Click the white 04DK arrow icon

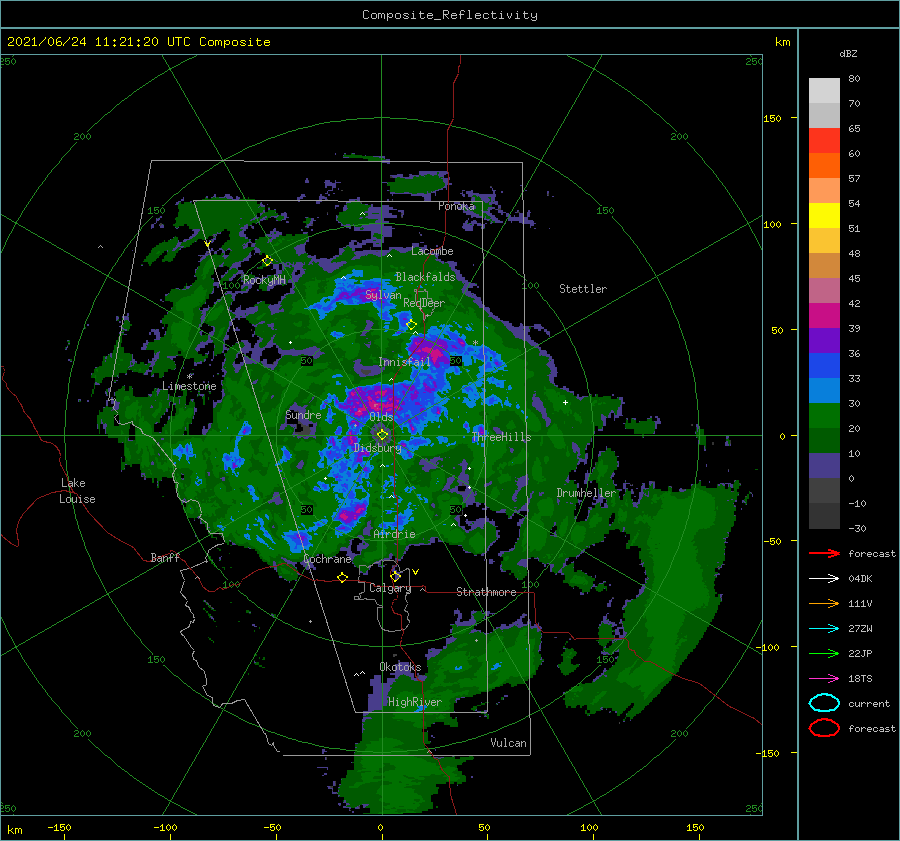(x=824, y=578)
